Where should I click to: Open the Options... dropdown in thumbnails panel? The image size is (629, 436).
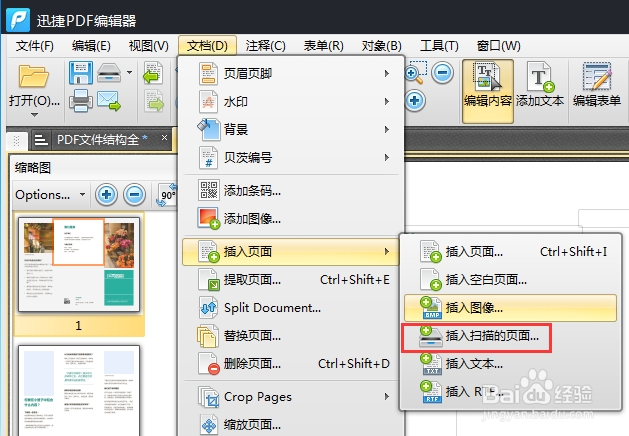[50, 195]
